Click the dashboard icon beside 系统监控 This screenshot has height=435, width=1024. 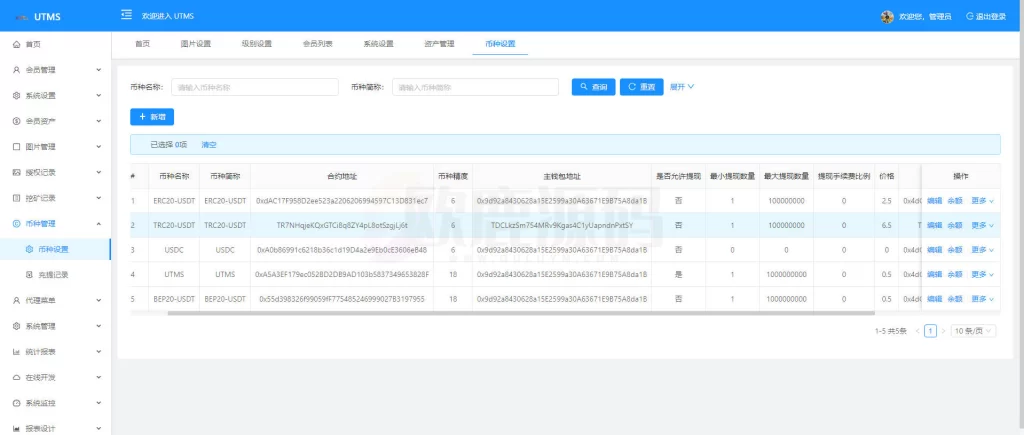pyautogui.click(x=16, y=403)
